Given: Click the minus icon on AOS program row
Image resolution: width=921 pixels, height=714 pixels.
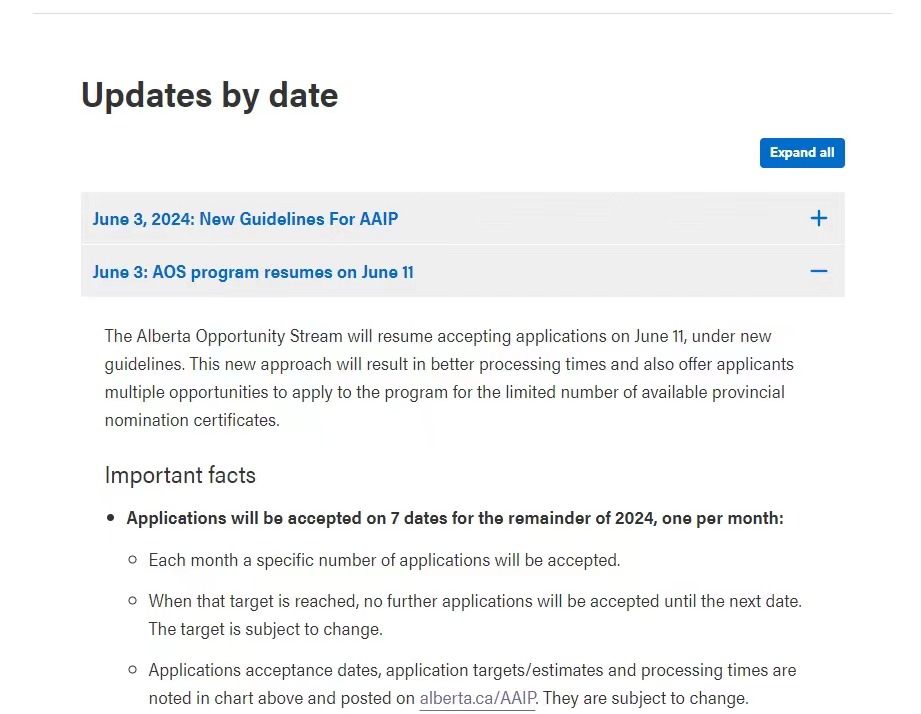Looking at the screenshot, I should click(818, 271).
